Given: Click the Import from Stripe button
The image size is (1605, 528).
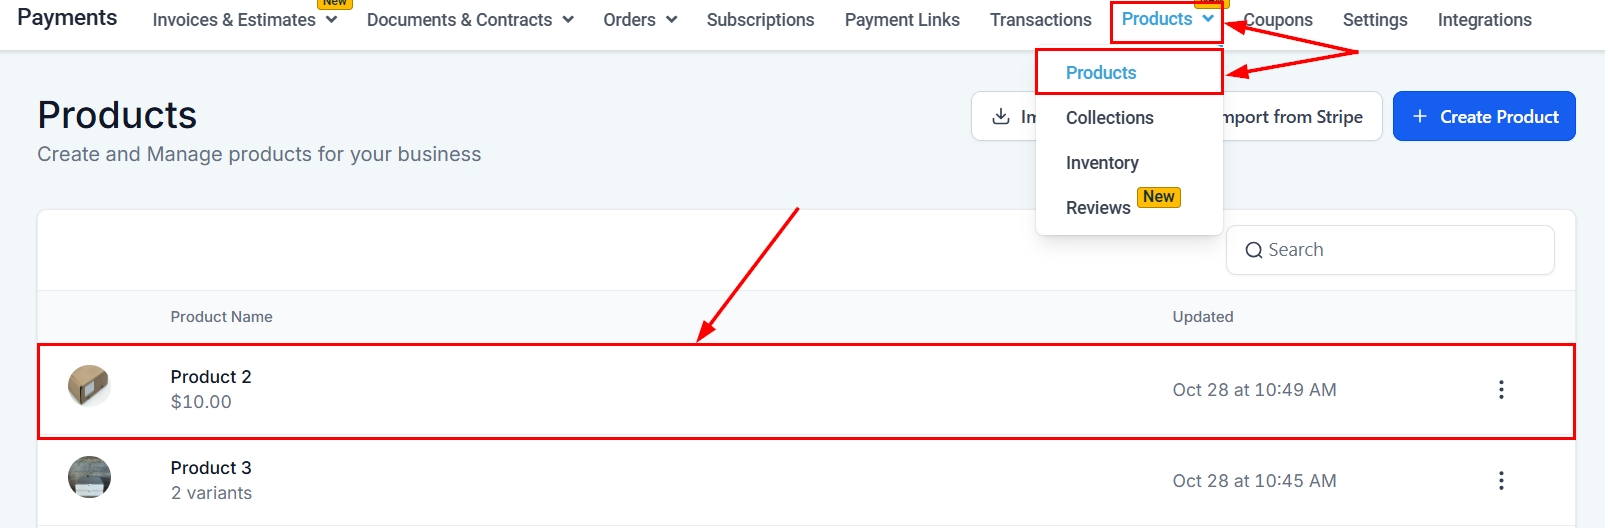Looking at the screenshot, I should tap(1300, 117).
